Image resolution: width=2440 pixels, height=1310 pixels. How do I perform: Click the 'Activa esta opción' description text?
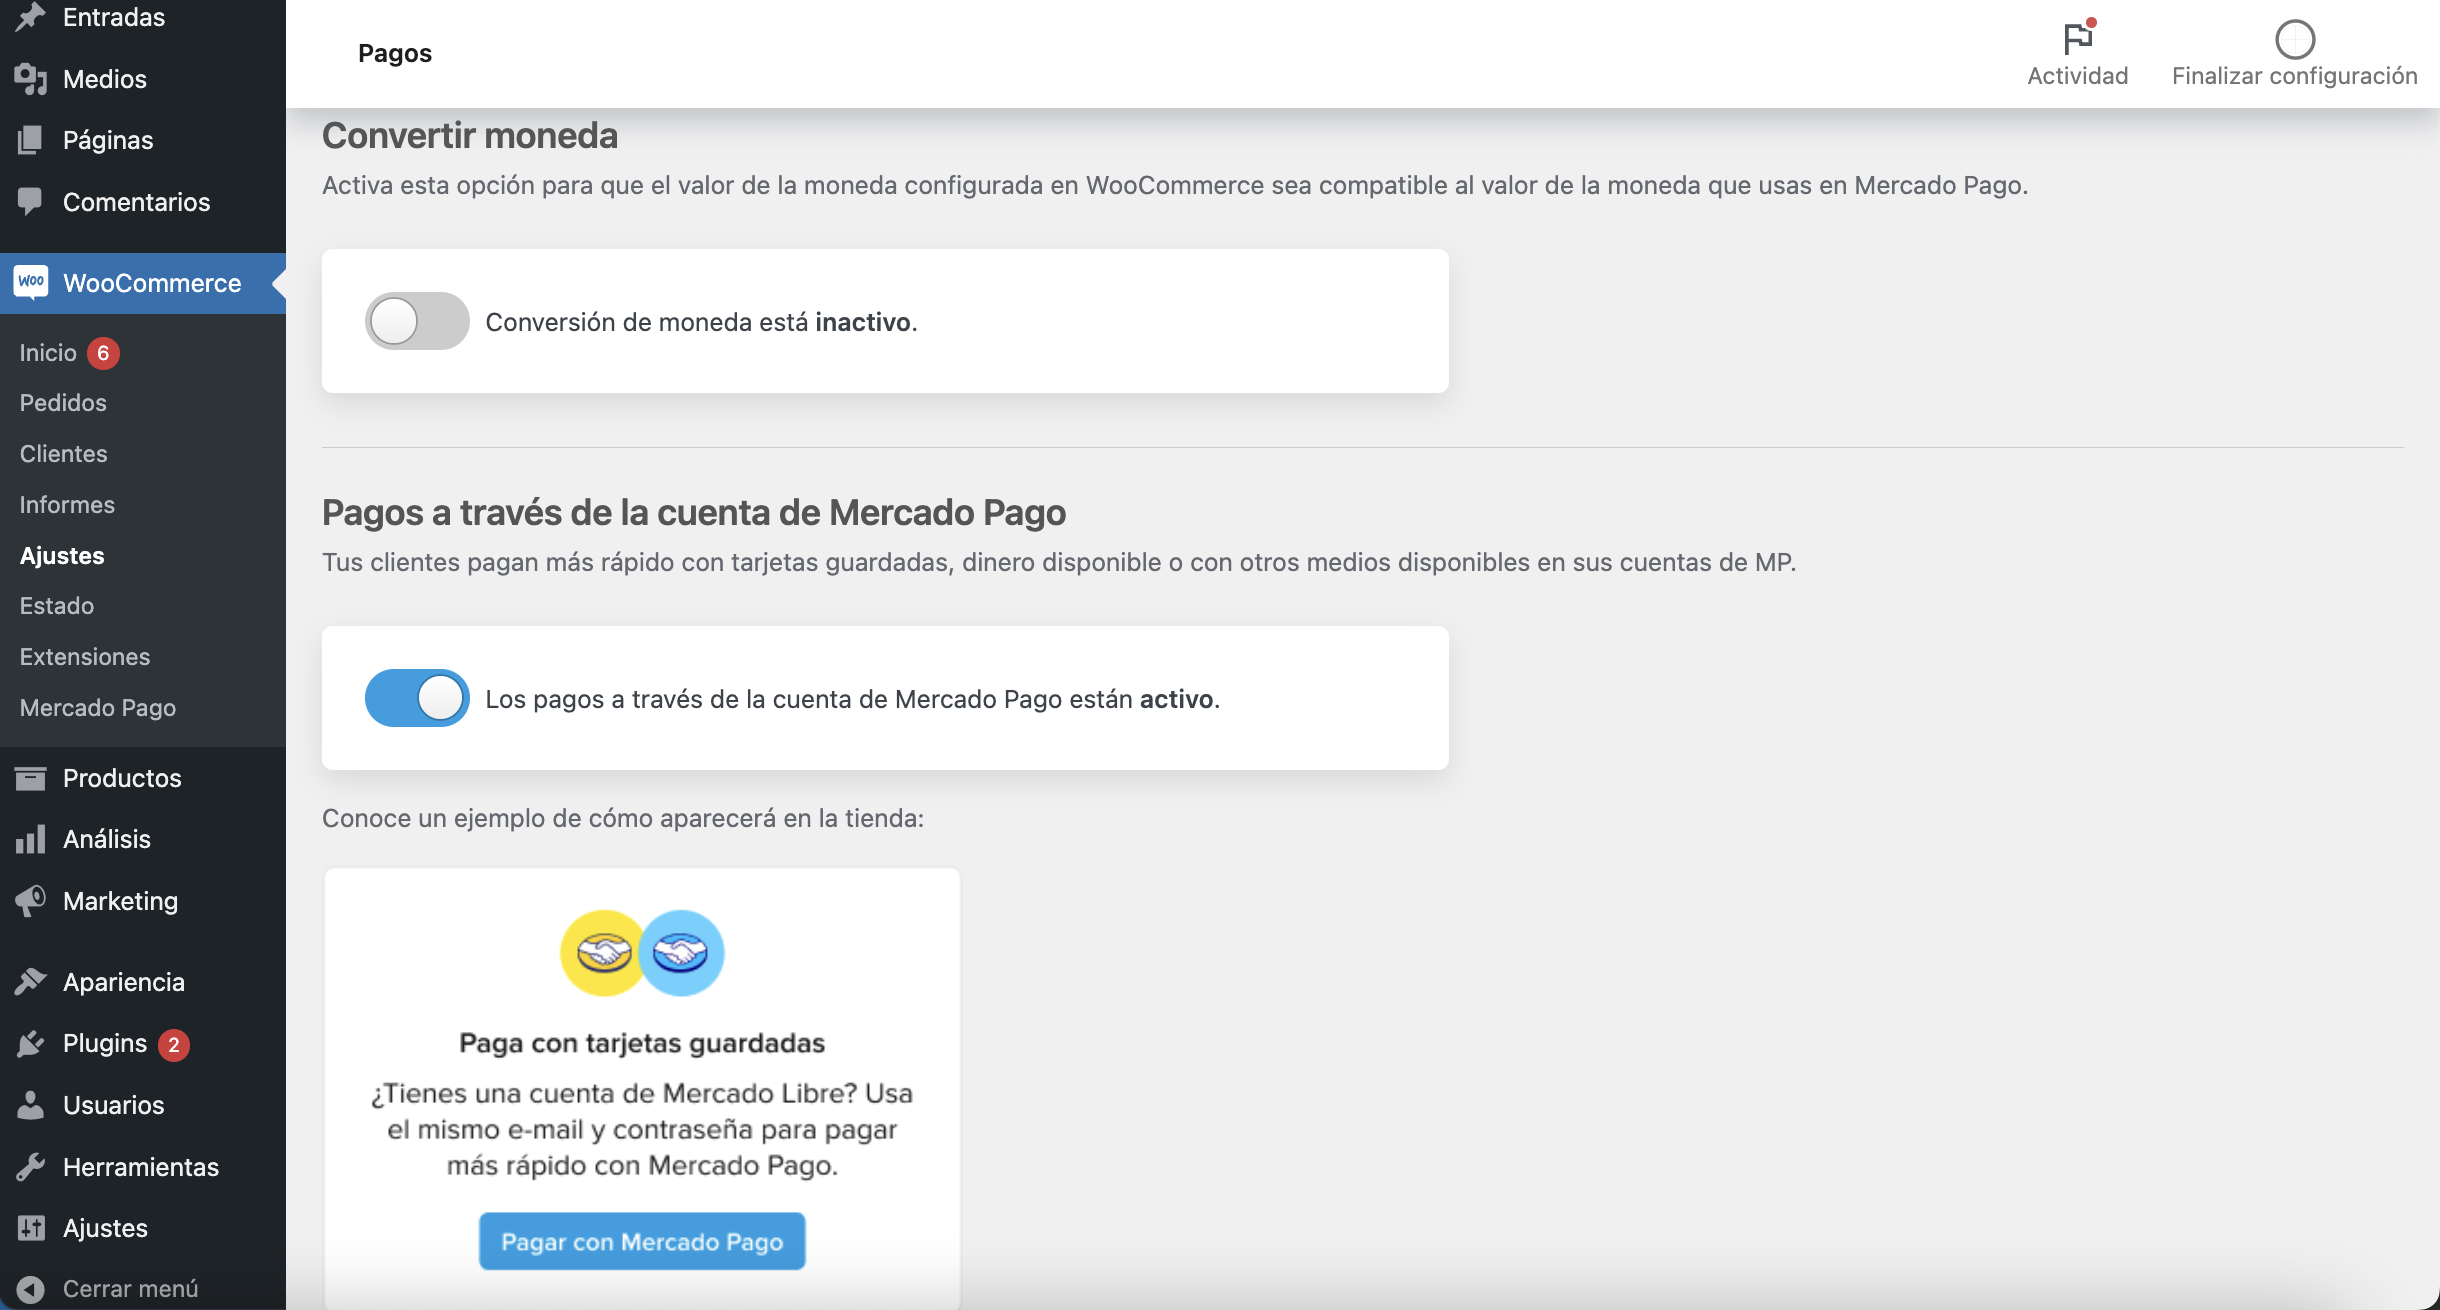pos(1175,185)
